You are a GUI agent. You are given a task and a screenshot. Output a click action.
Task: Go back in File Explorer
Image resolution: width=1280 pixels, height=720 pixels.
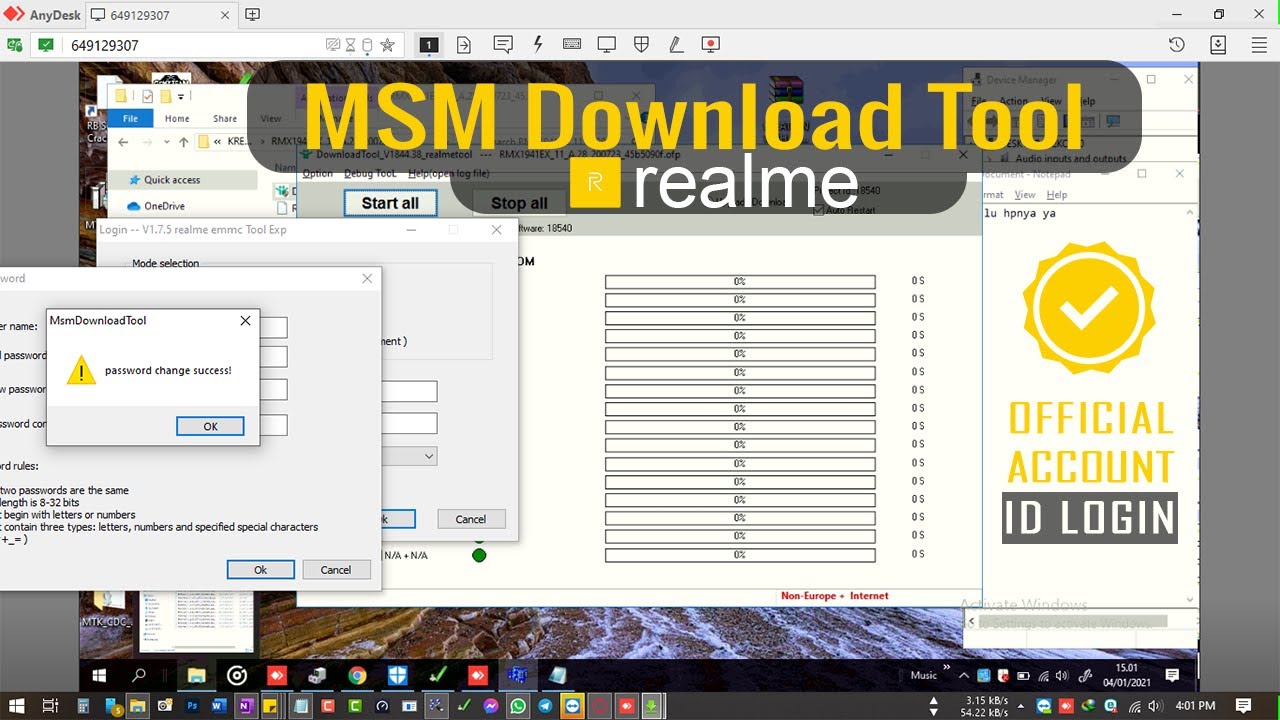123,143
